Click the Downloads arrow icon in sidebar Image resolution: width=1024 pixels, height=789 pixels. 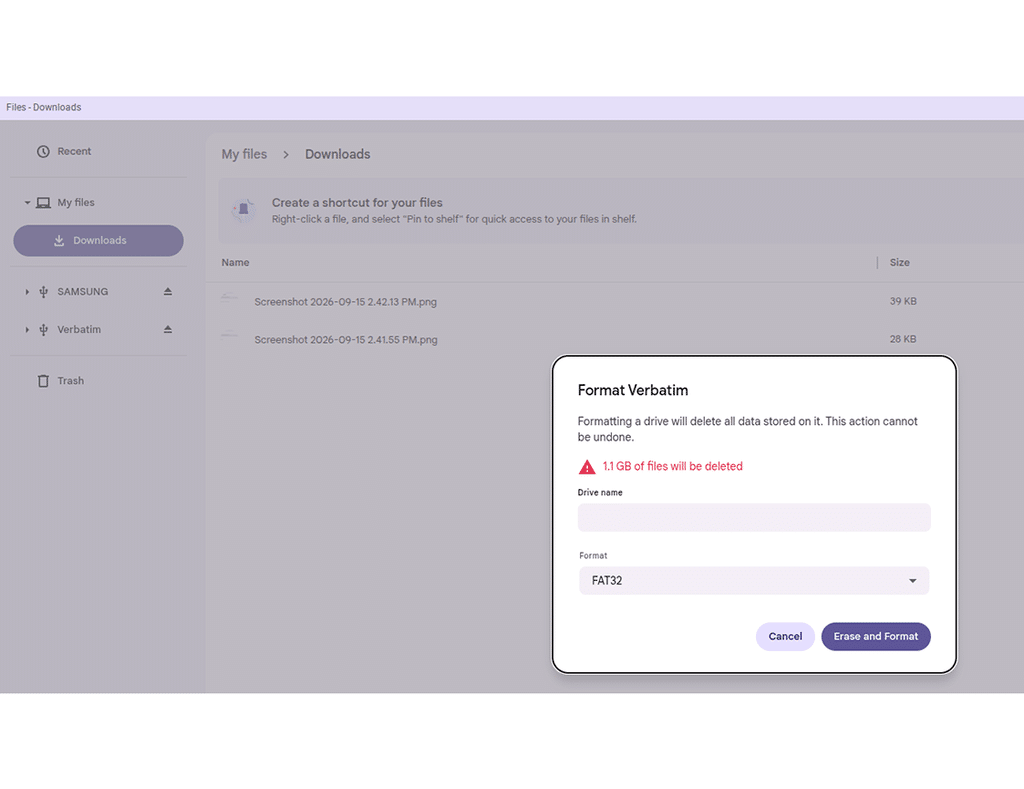click(59, 240)
